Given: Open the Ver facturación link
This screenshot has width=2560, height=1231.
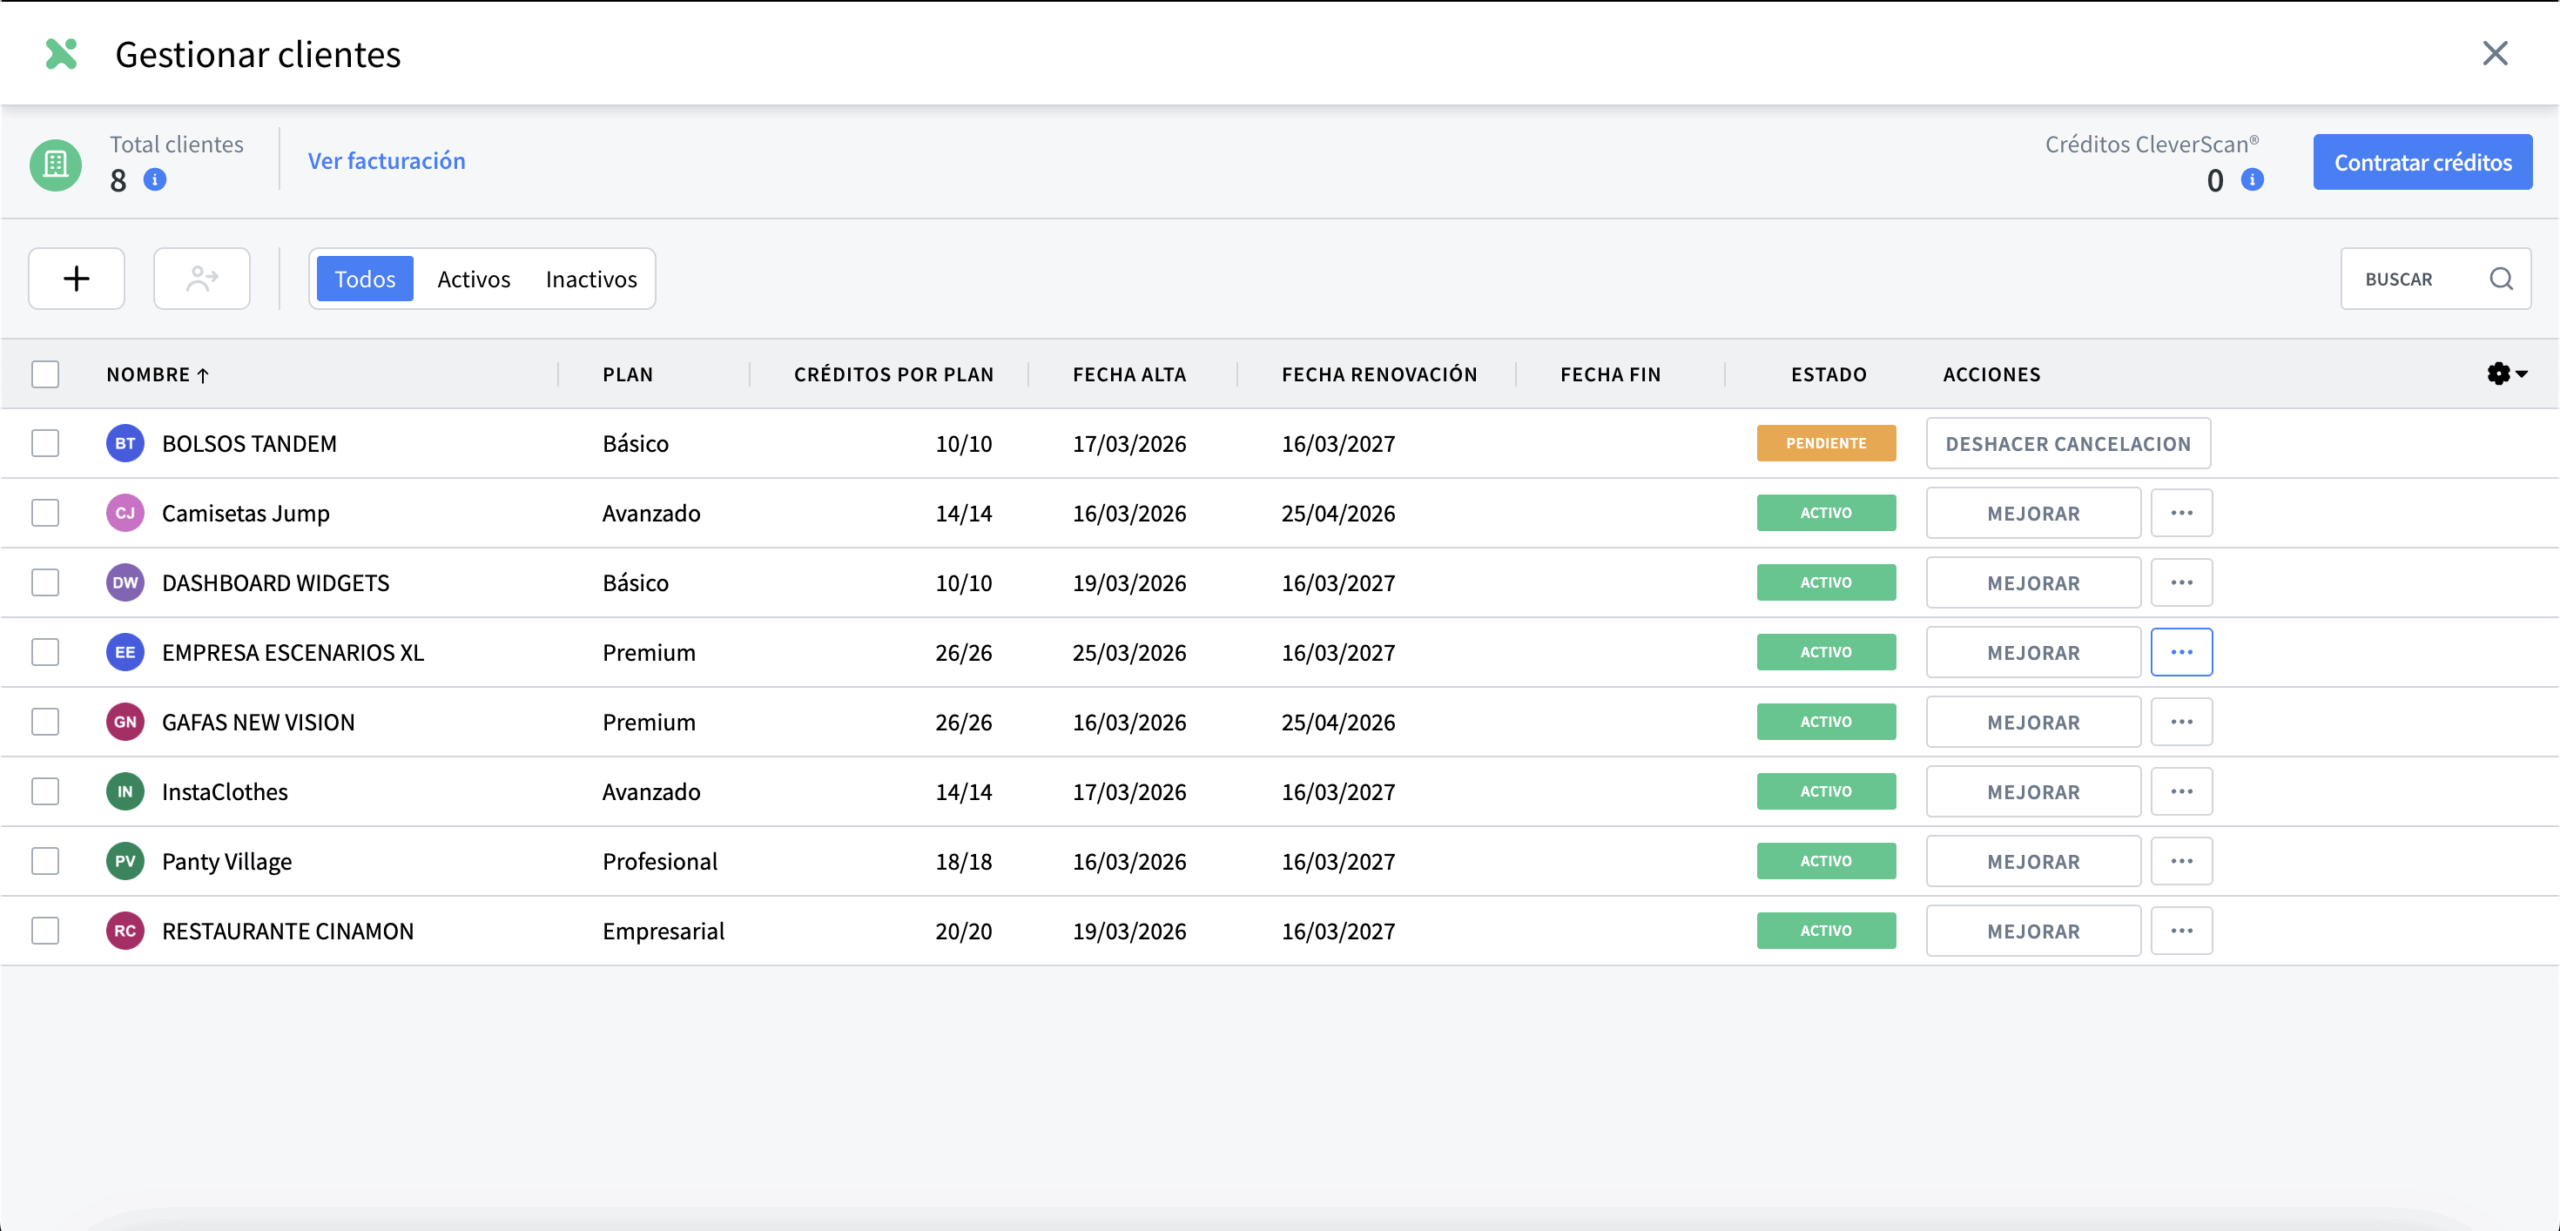Looking at the screenshot, I should coord(386,161).
